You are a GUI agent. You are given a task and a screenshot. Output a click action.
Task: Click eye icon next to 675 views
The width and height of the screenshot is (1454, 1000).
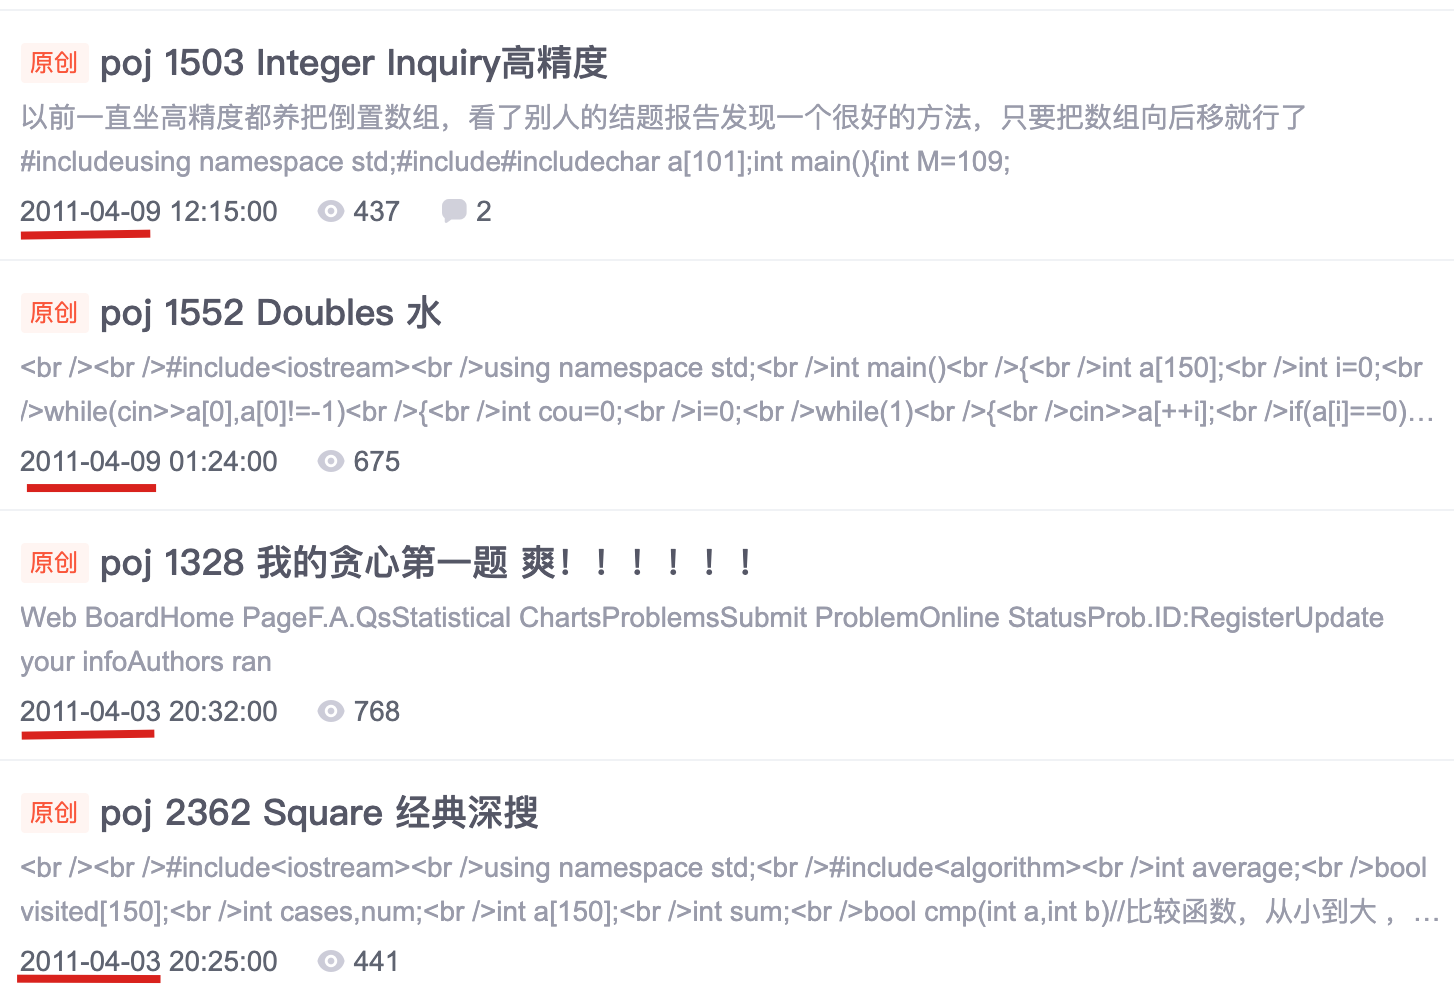pos(330,461)
